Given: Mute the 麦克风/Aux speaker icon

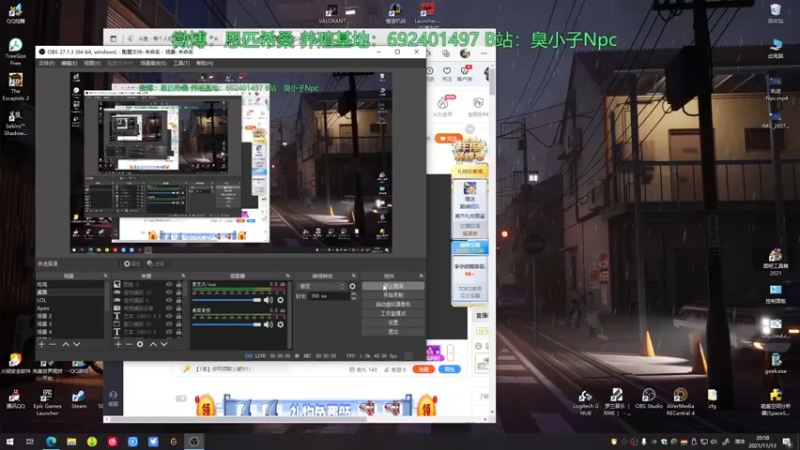Looking at the screenshot, I should pos(268,300).
